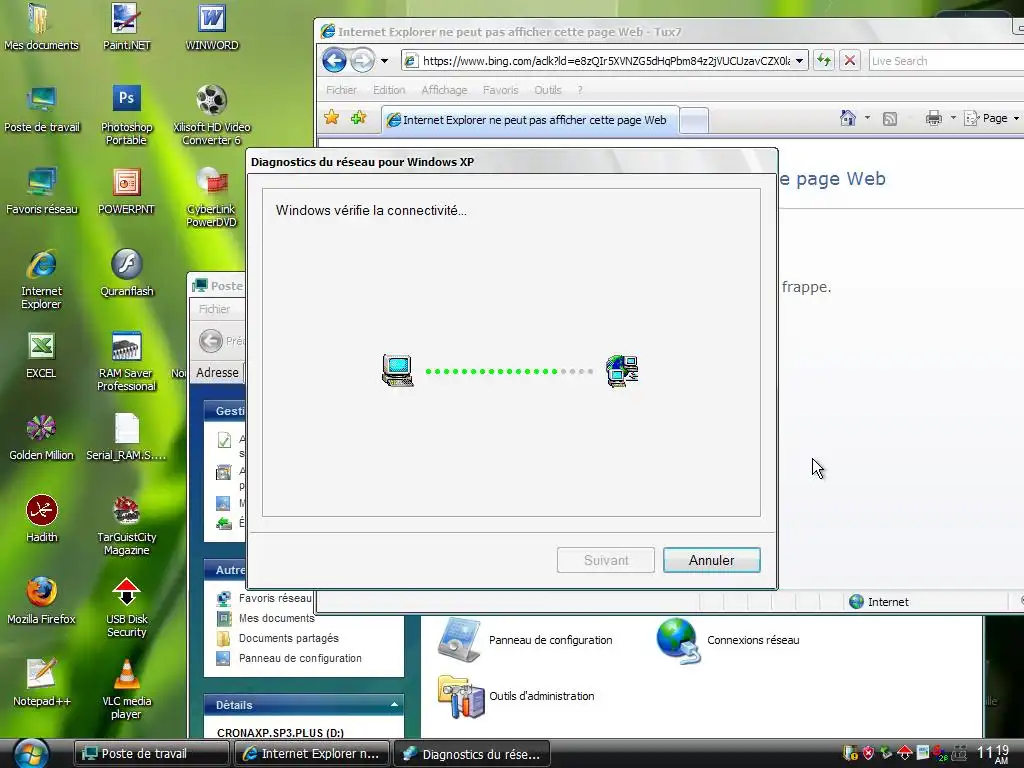This screenshot has width=1024, height=768.
Task: Open the Outils menu in Internet Explorer
Action: pos(547,90)
